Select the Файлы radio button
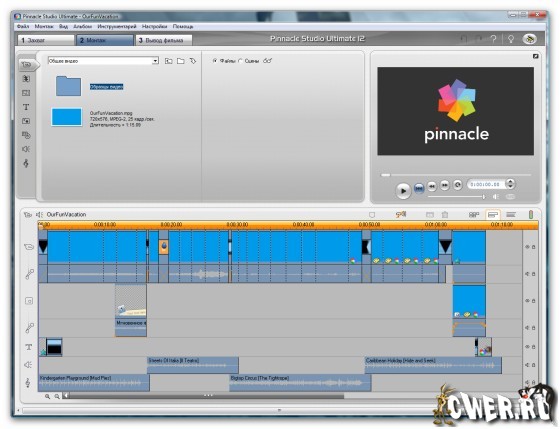Viewport: 560px width, 429px height. click(215, 61)
